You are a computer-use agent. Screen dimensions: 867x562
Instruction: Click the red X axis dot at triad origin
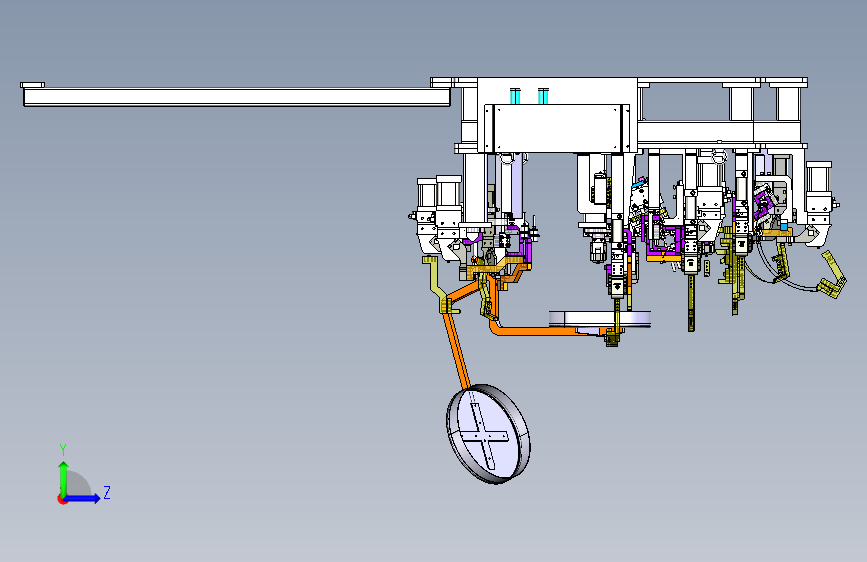point(61,499)
